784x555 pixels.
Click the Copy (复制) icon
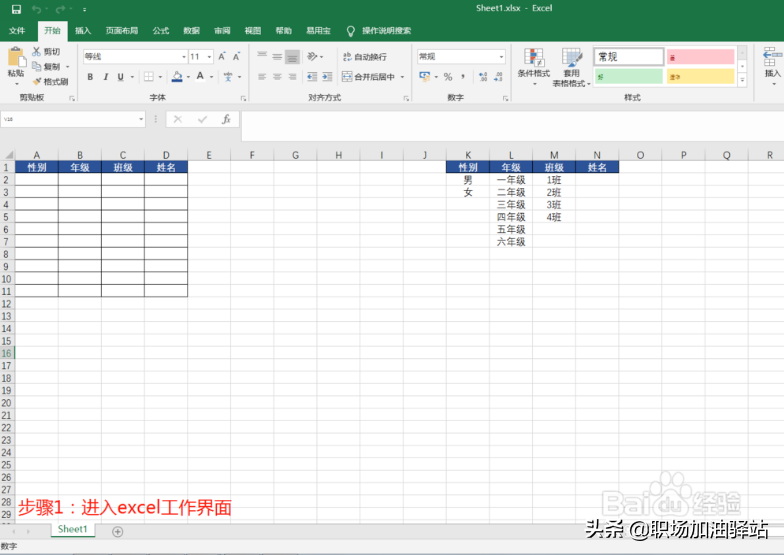[x=36, y=66]
